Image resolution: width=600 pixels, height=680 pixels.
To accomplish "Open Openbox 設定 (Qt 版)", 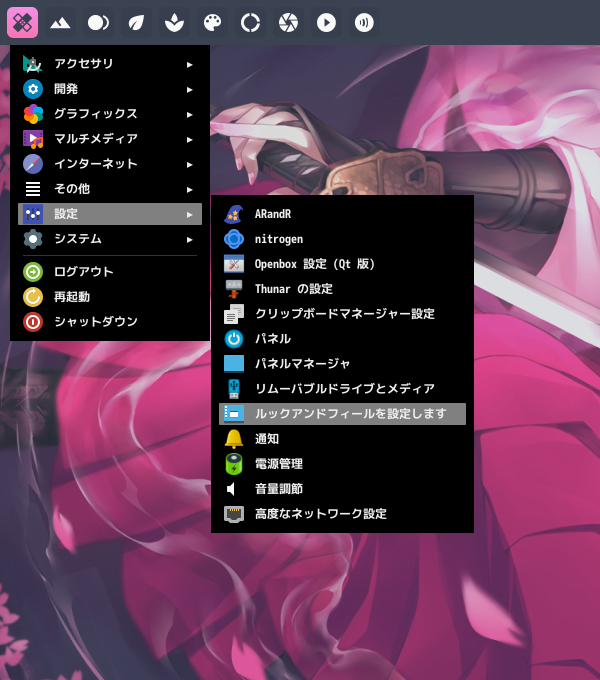I will click(342, 264).
